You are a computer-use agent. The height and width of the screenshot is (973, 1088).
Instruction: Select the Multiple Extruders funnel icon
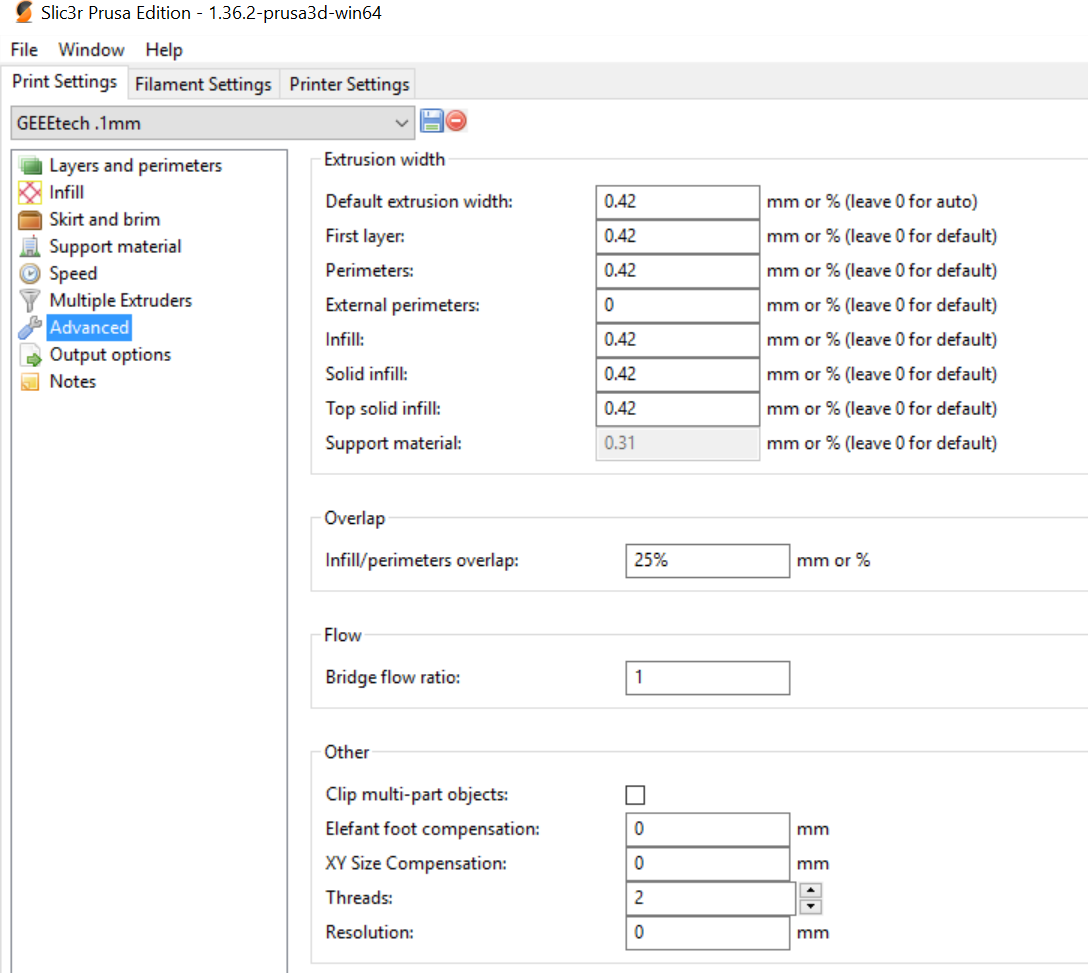(x=31, y=301)
